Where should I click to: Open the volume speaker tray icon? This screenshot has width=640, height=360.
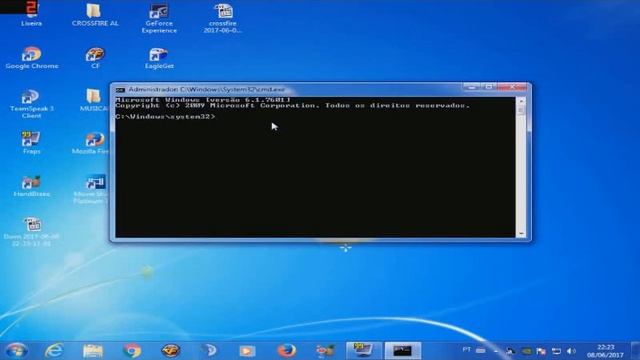(x=571, y=351)
